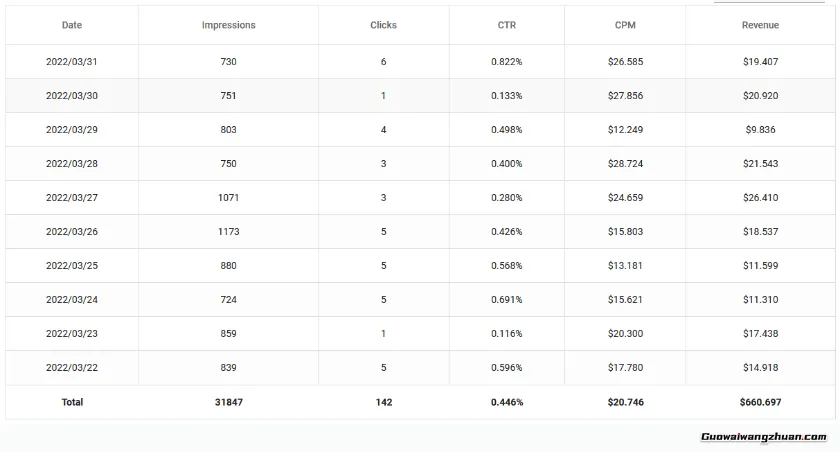Click the total impressions 31847 value
Screen dimensions: 840x452
coord(228,402)
